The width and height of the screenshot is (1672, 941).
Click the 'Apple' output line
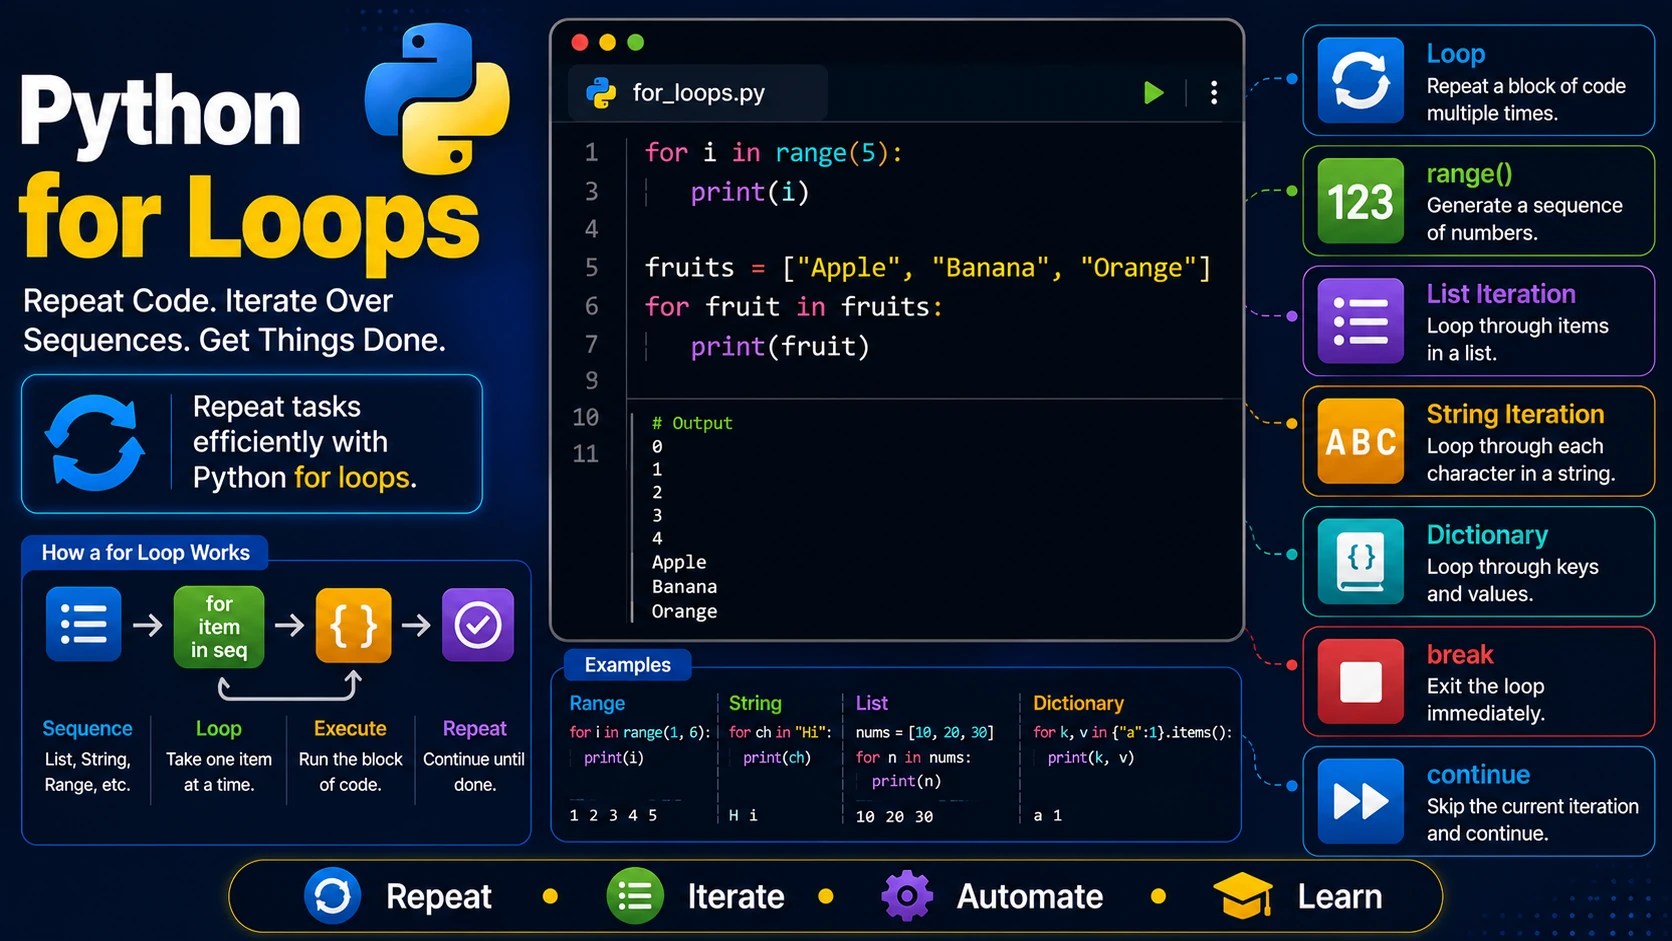point(679,562)
